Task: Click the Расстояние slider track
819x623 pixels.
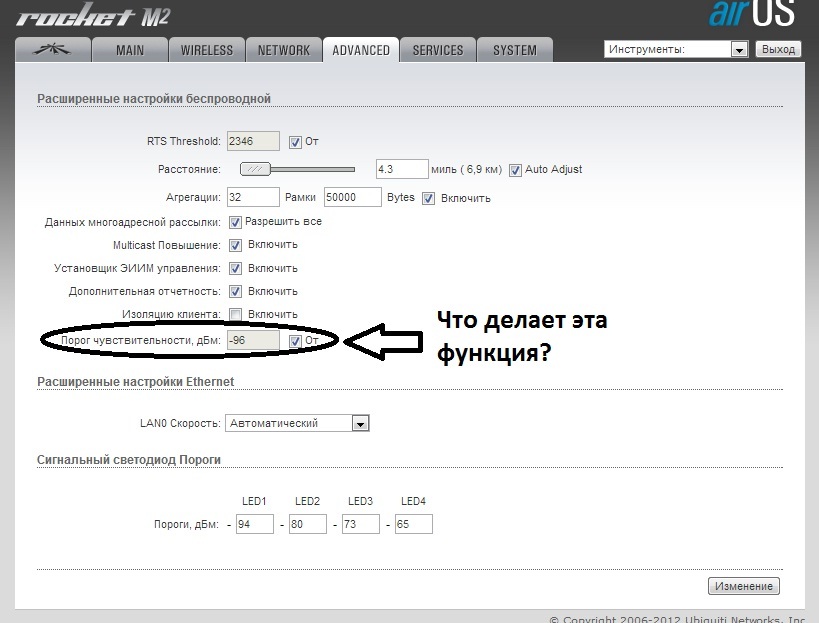Action: click(298, 169)
